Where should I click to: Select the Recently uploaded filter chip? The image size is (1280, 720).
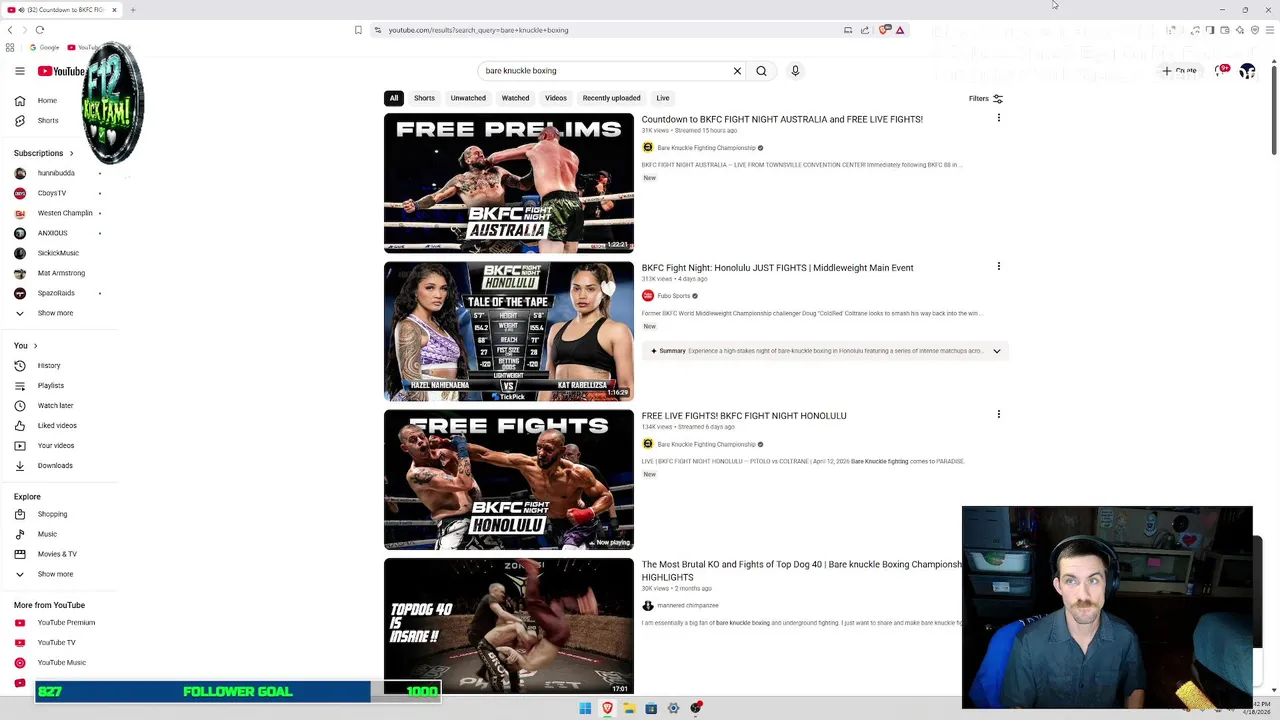coord(611,98)
